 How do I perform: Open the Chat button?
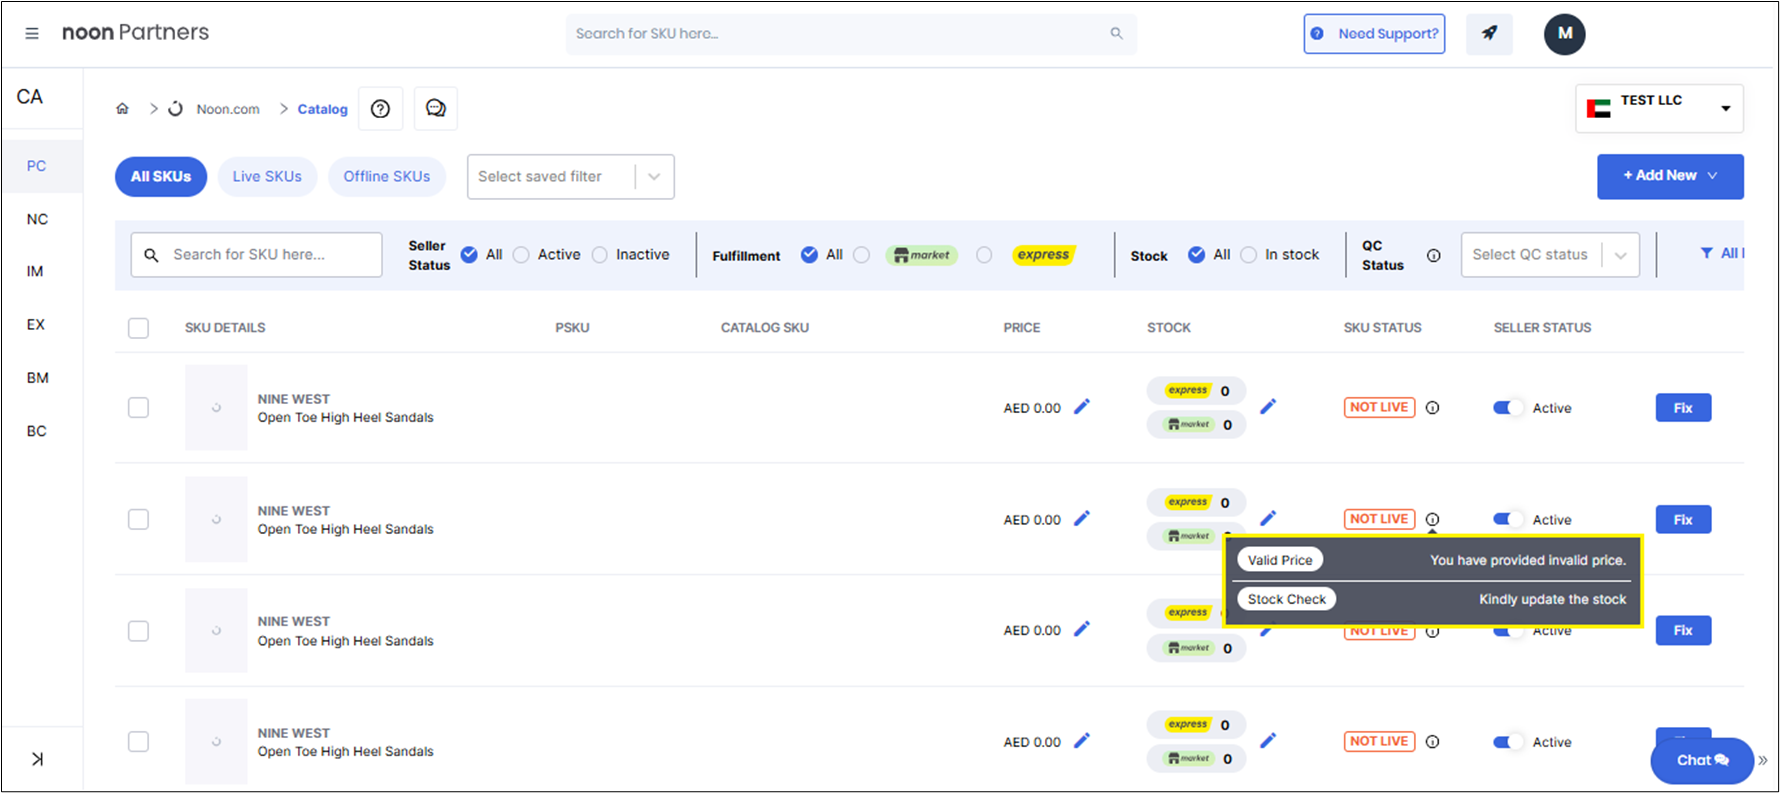[x=1702, y=760]
